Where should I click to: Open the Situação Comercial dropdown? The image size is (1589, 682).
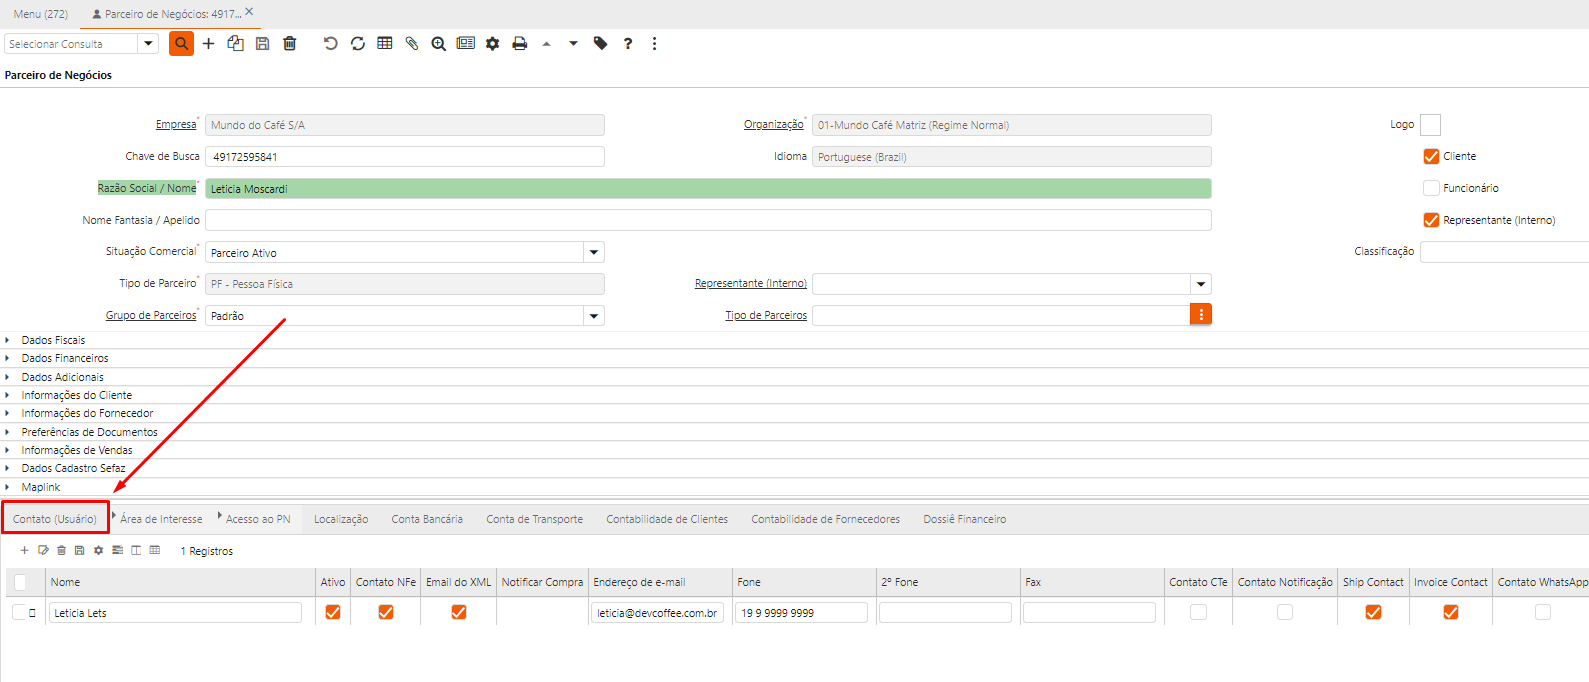(x=594, y=253)
